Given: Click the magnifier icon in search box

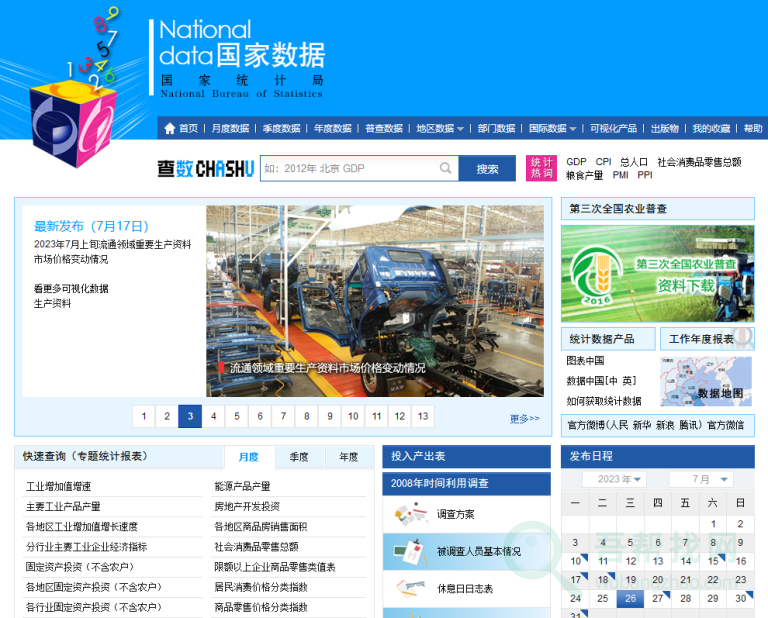Looking at the screenshot, I should (446, 169).
